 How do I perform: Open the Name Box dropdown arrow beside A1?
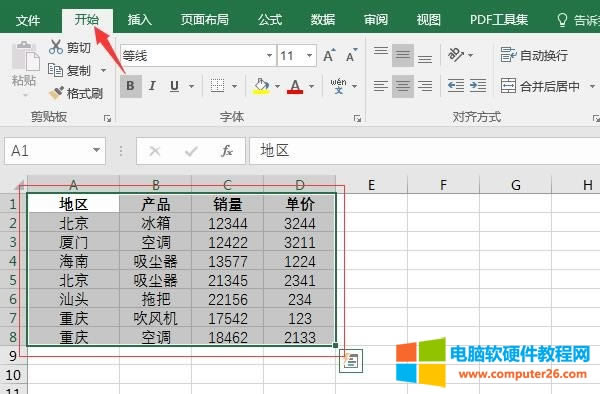coord(96,150)
